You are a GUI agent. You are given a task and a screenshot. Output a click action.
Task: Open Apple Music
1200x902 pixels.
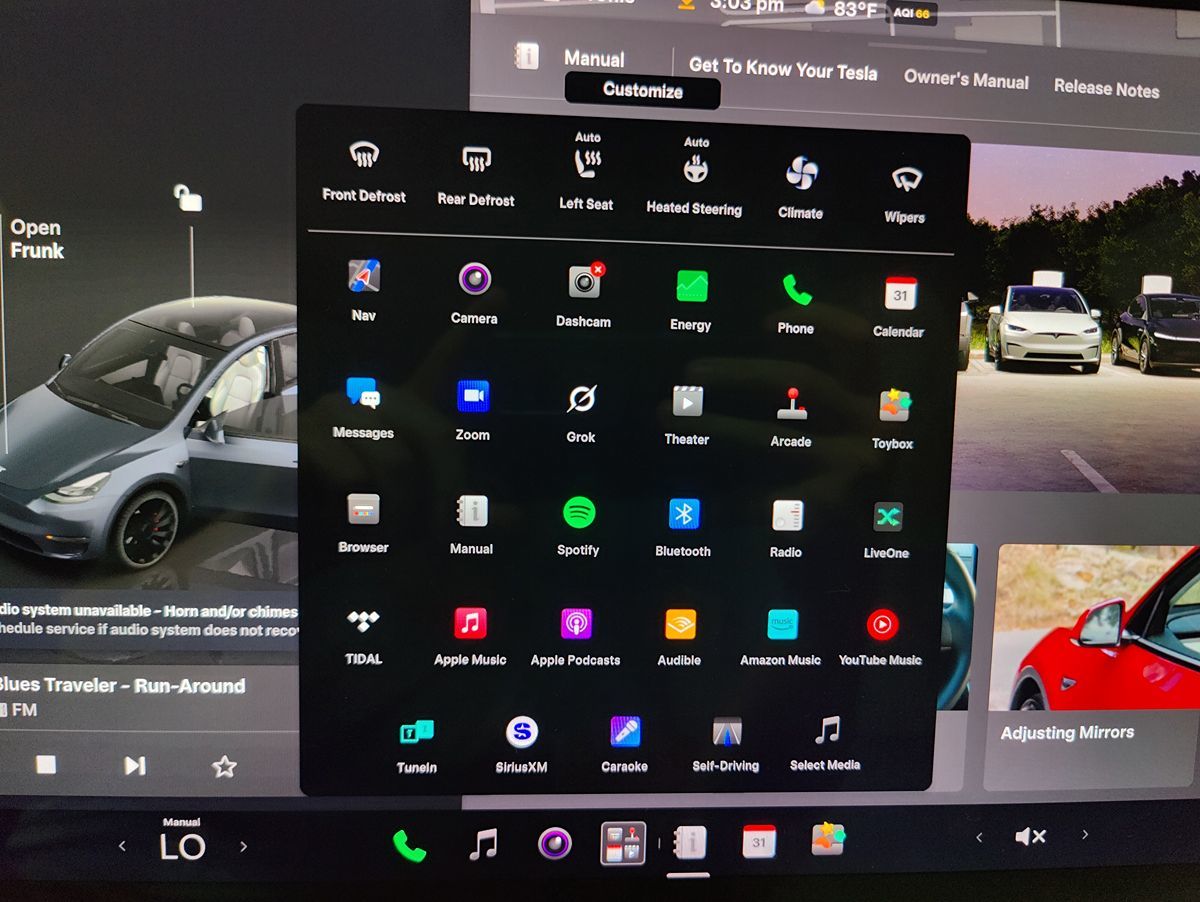click(470, 636)
